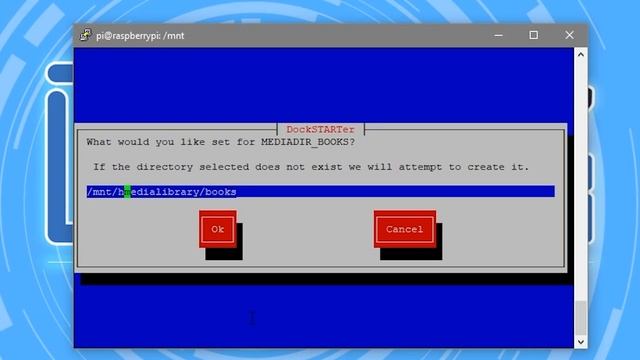This screenshot has height=360, width=640.
Task: Maximize the pi@raspberrypi terminal window
Action: (533, 35)
